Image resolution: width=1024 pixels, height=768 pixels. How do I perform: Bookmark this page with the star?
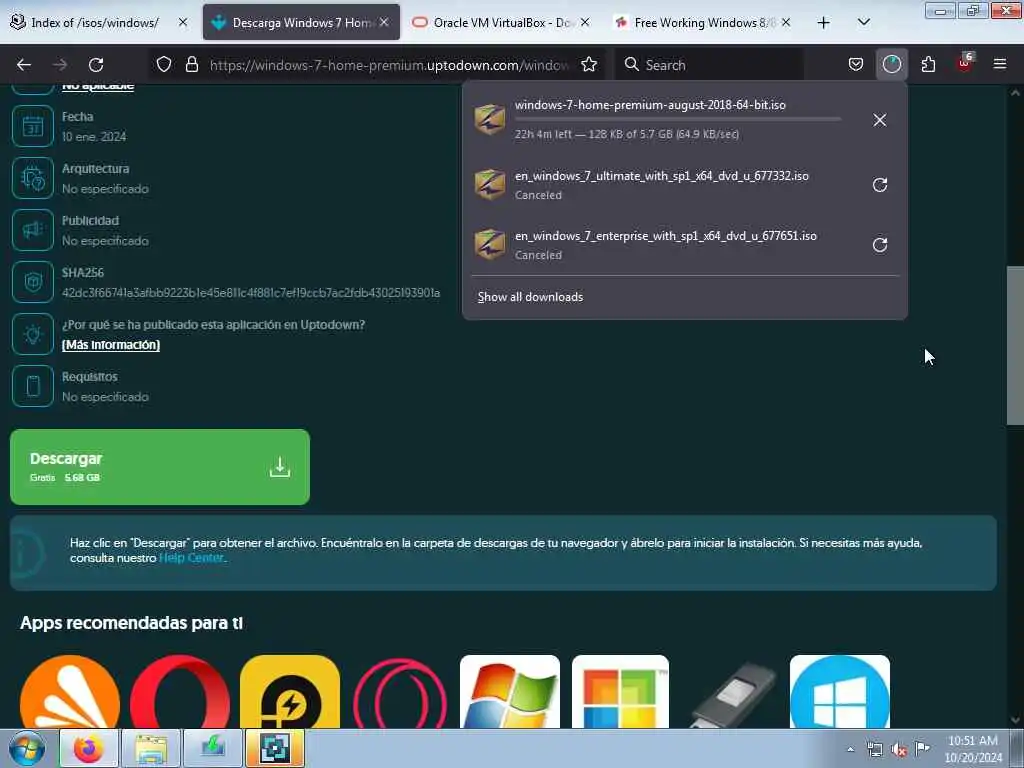coord(589,65)
